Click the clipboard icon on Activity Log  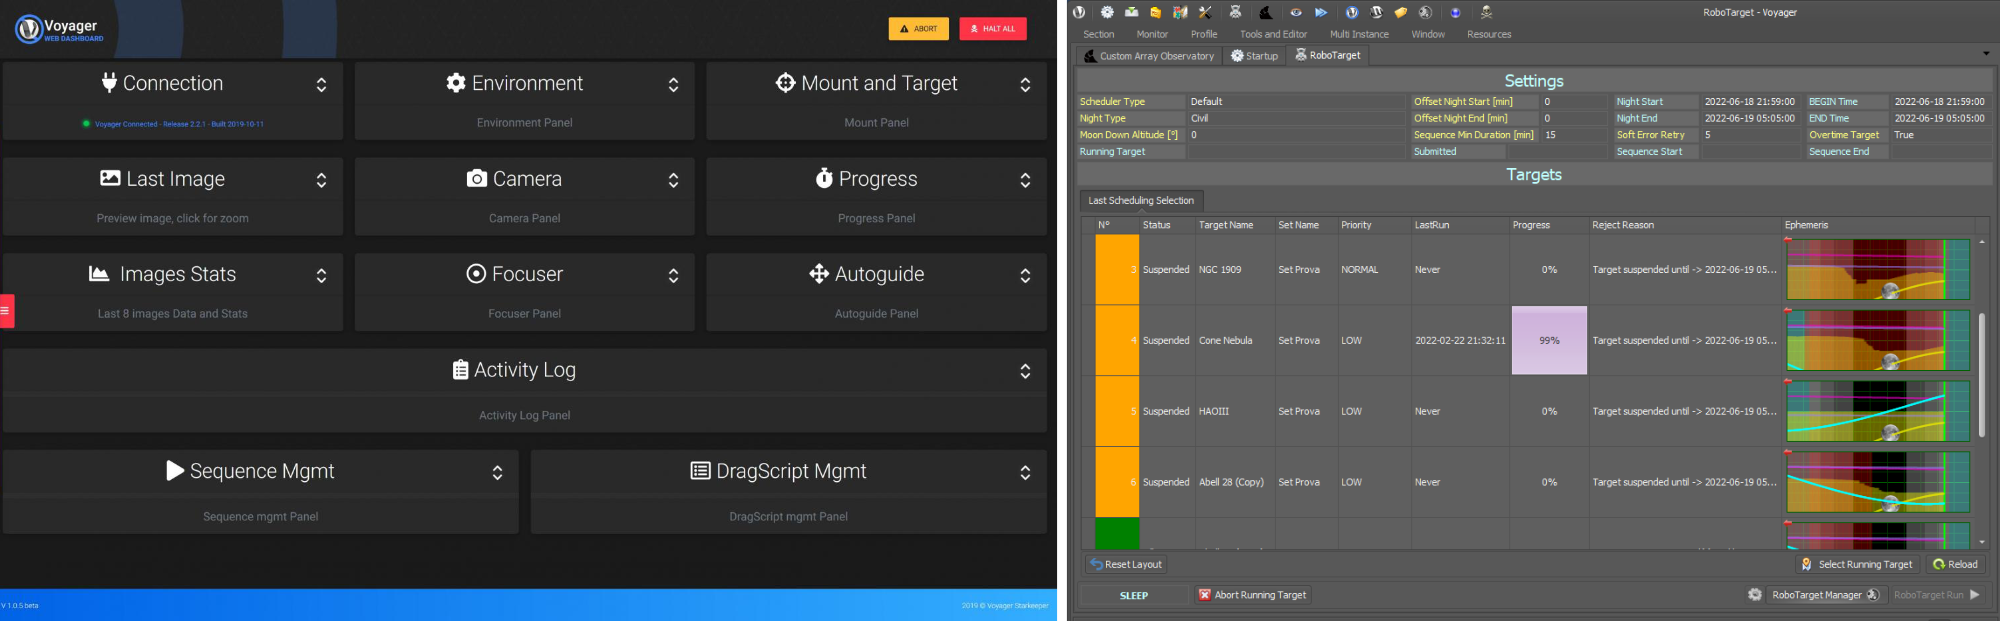click(x=460, y=369)
